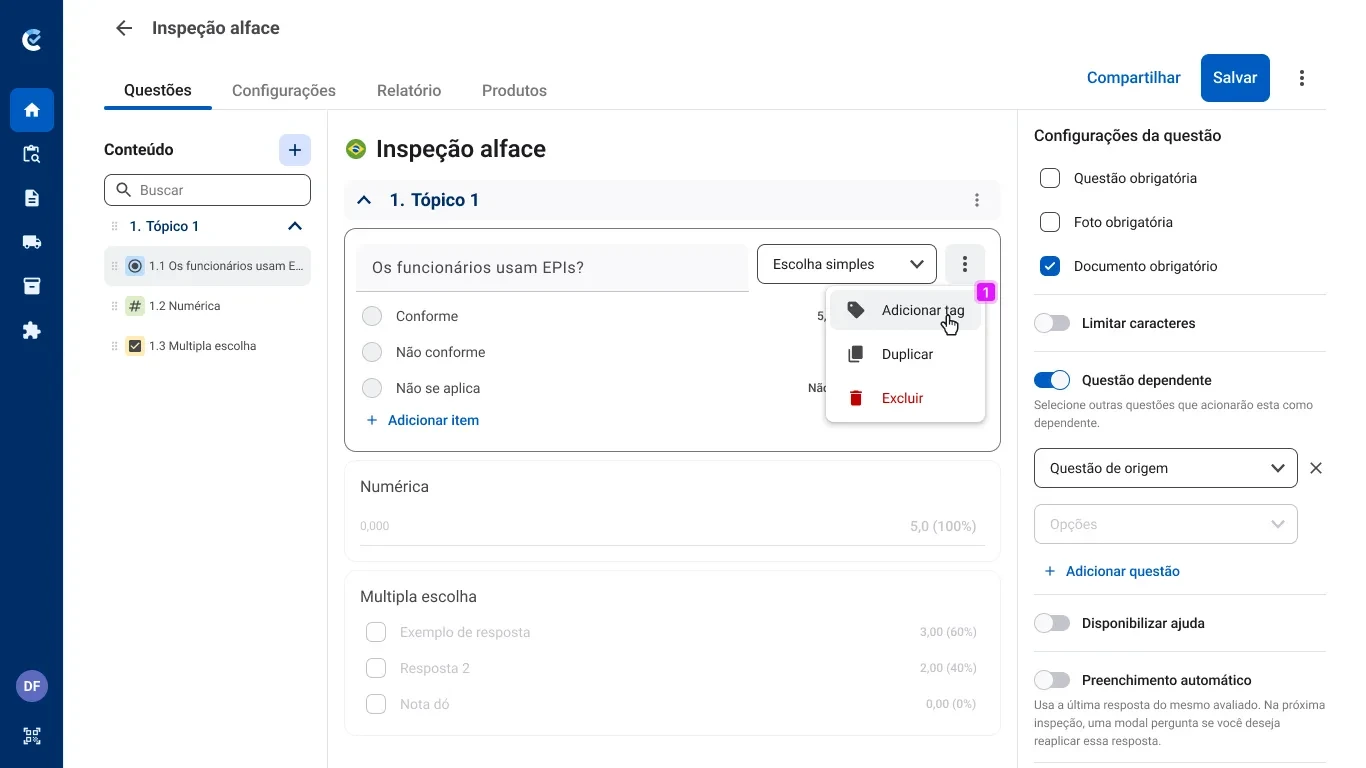Viewport: 1366px width, 768px height.
Task: Select Duplicar in the context menu
Action: click(906, 354)
